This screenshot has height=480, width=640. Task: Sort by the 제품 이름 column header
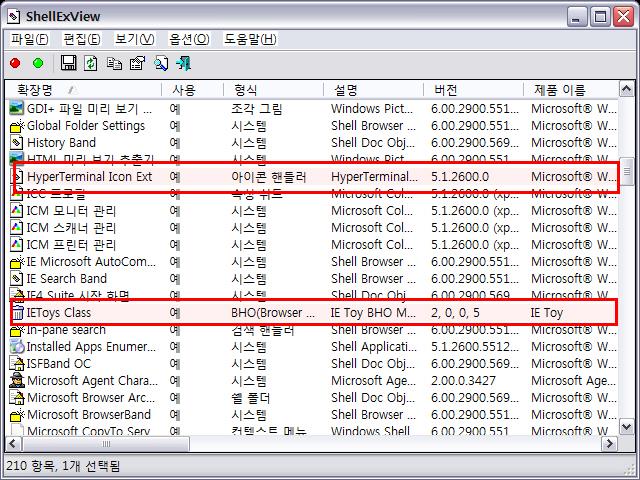tap(571, 90)
